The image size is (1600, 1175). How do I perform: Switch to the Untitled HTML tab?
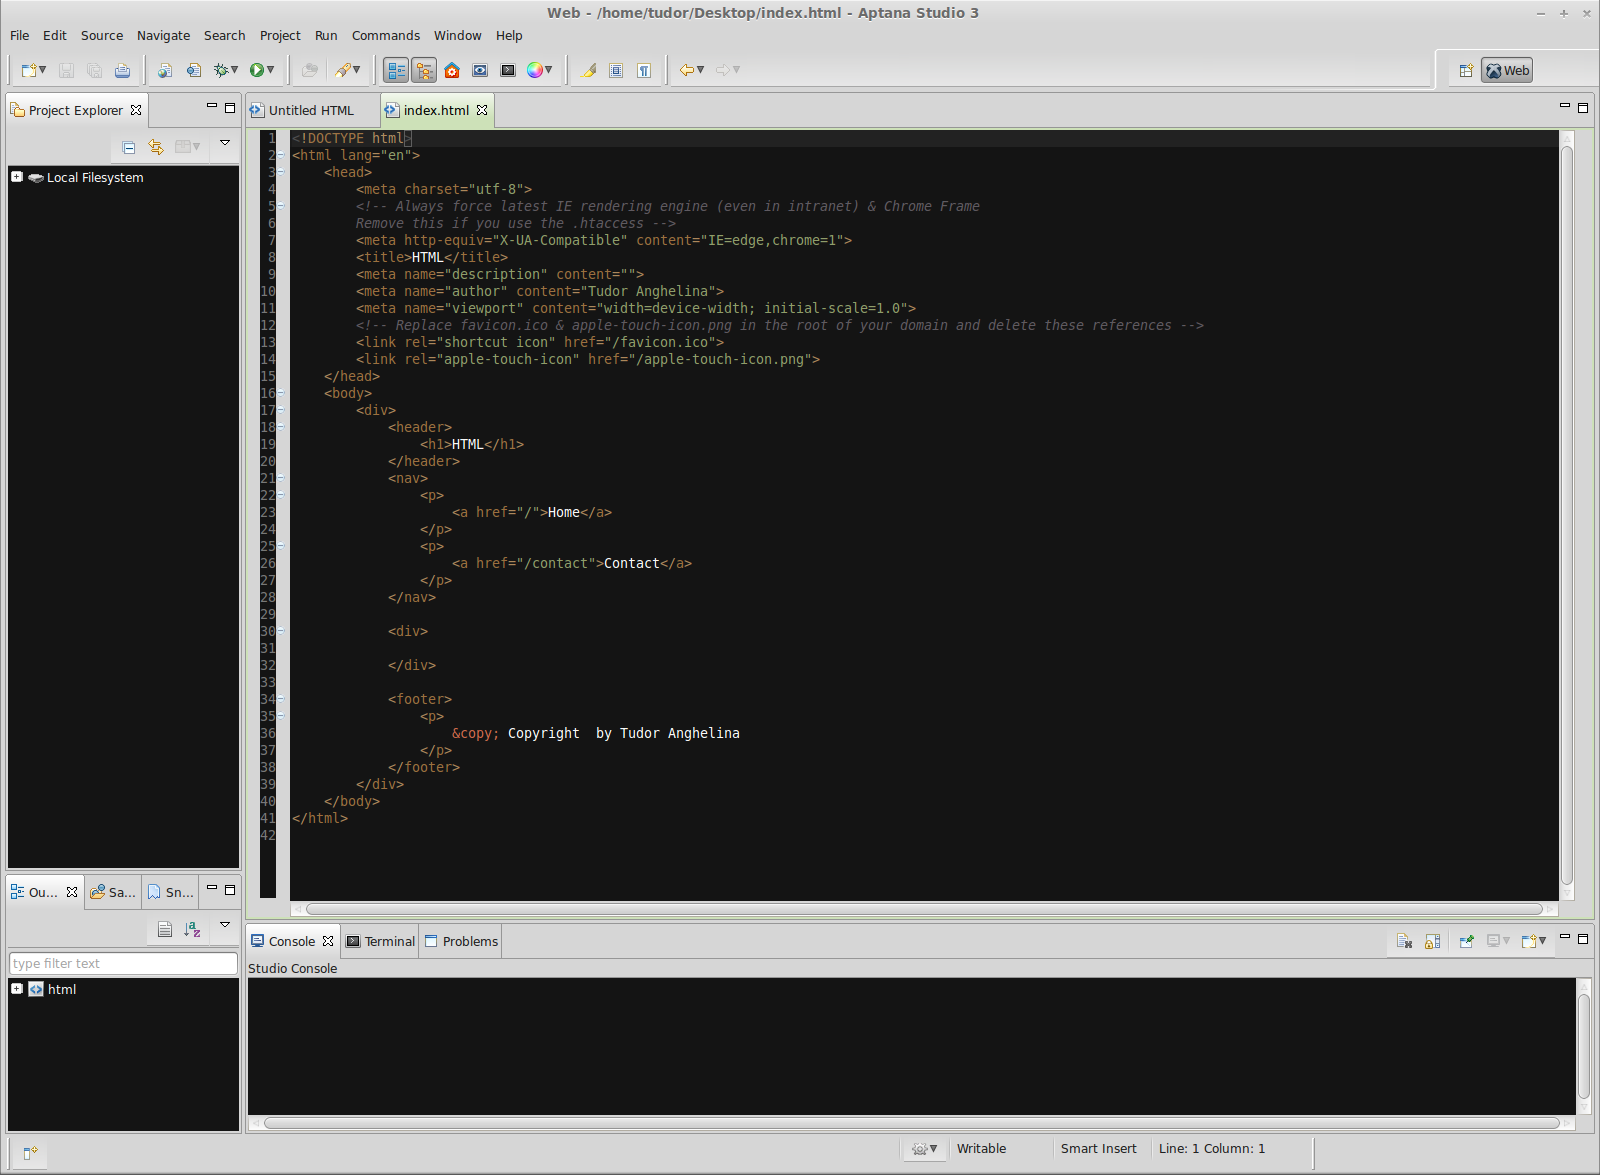(311, 110)
